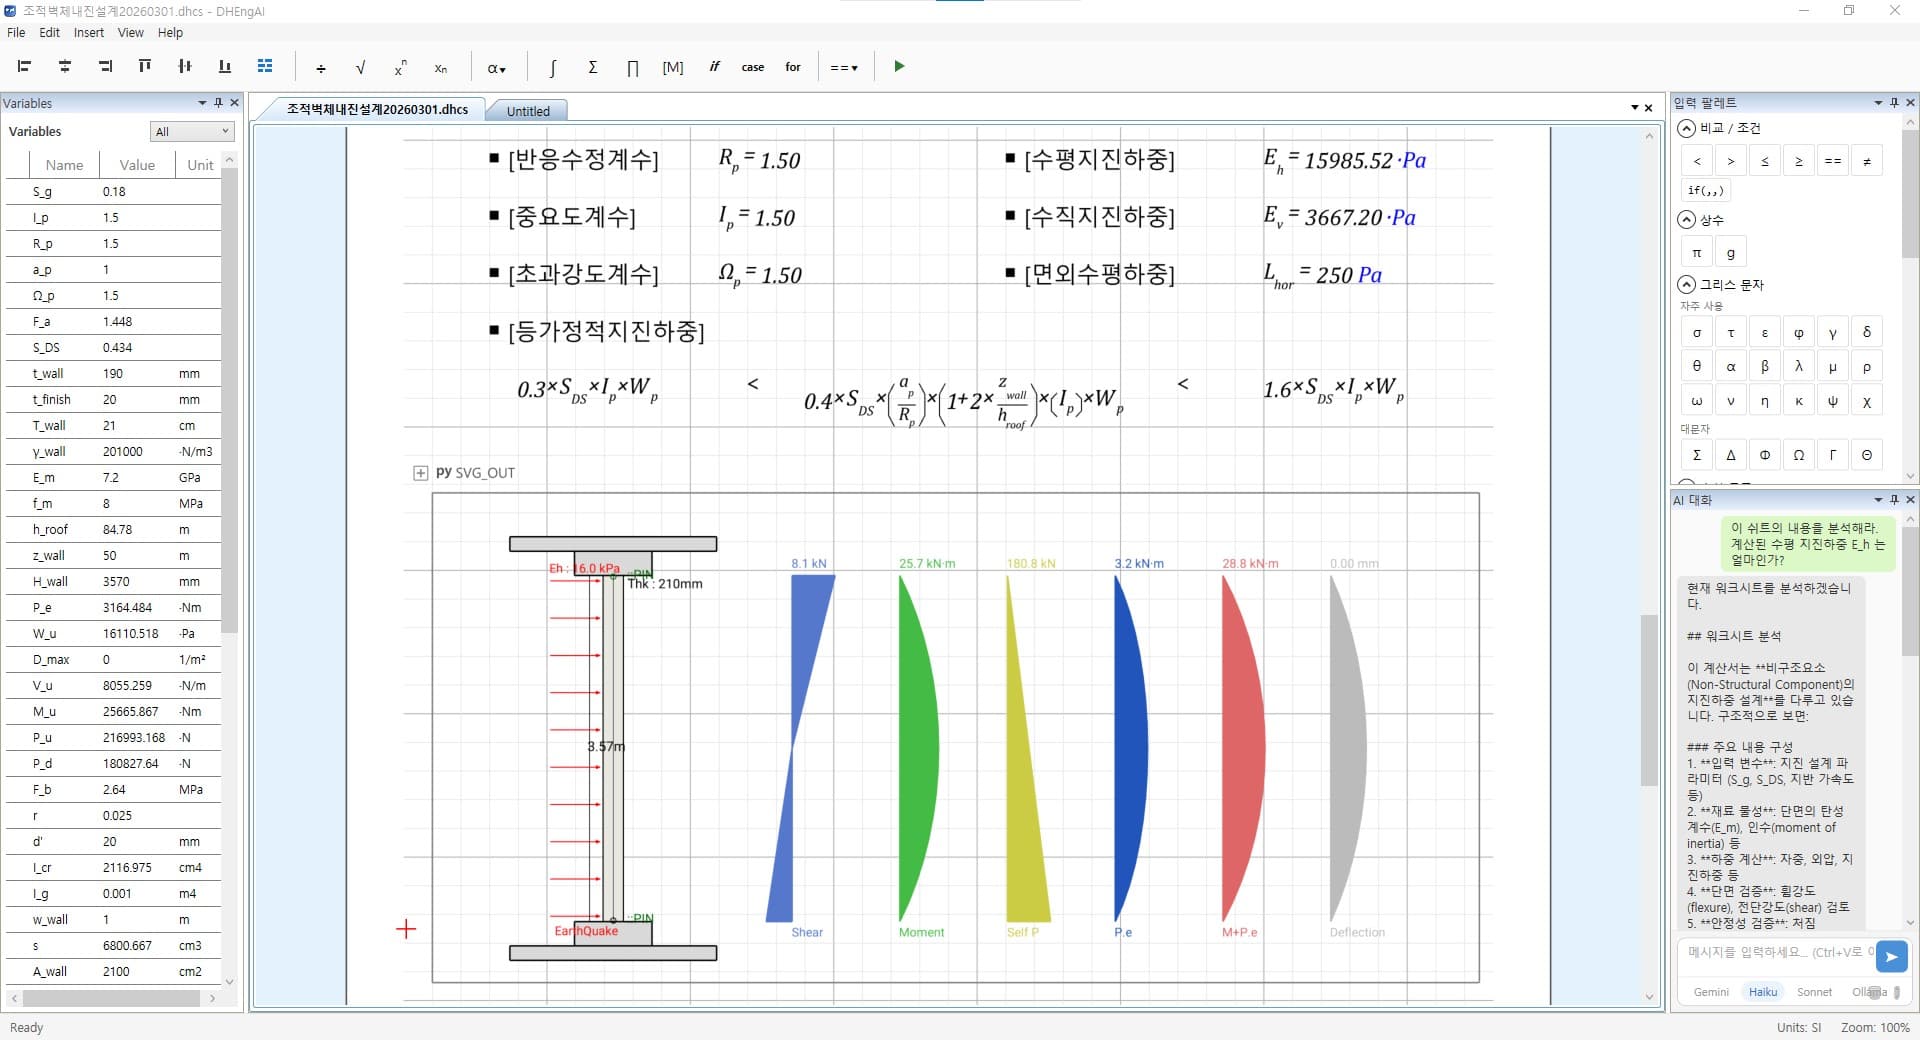
Task: Expand the SVG_OUT python block
Action: pyautogui.click(x=420, y=473)
